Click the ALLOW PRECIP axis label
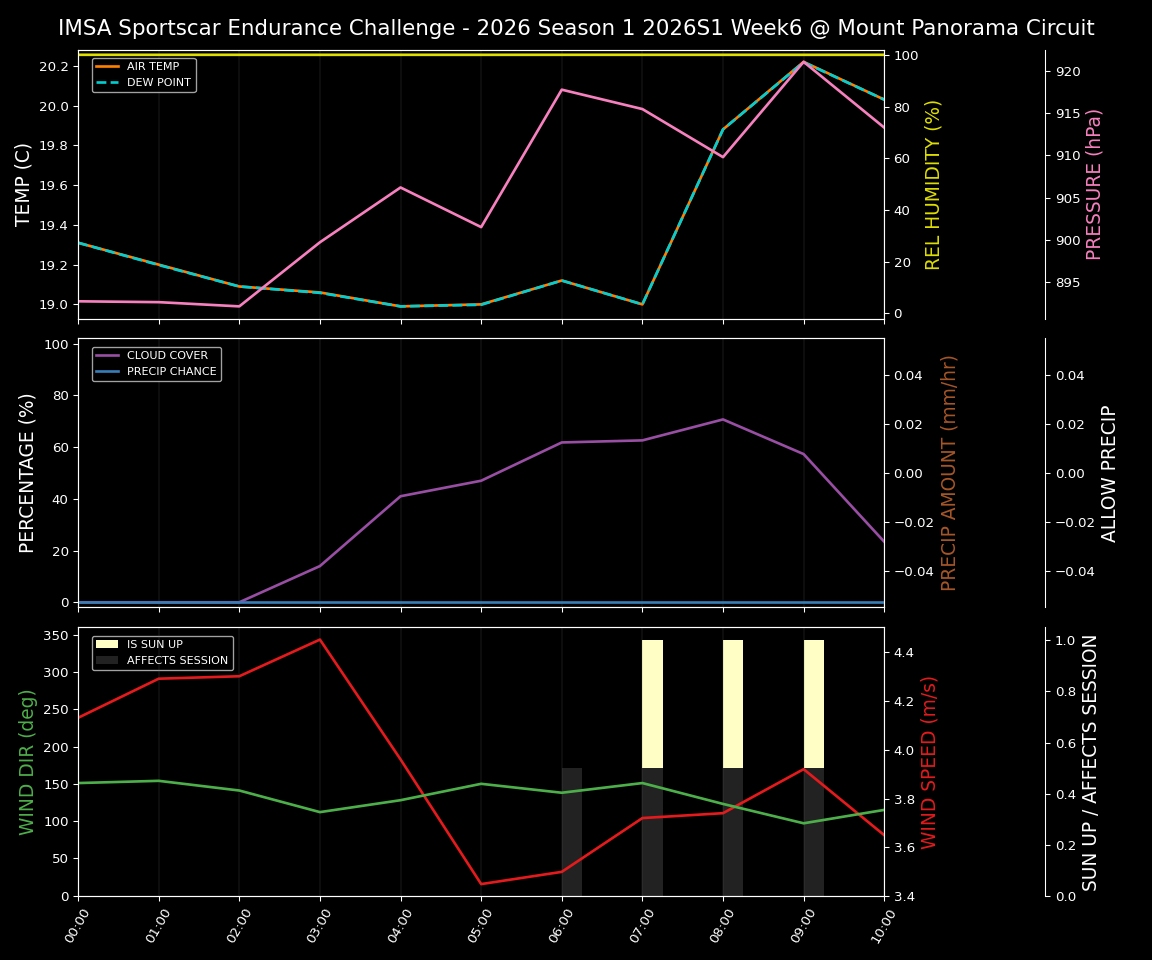This screenshot has height=960, width=1152. pos(1110,471)
